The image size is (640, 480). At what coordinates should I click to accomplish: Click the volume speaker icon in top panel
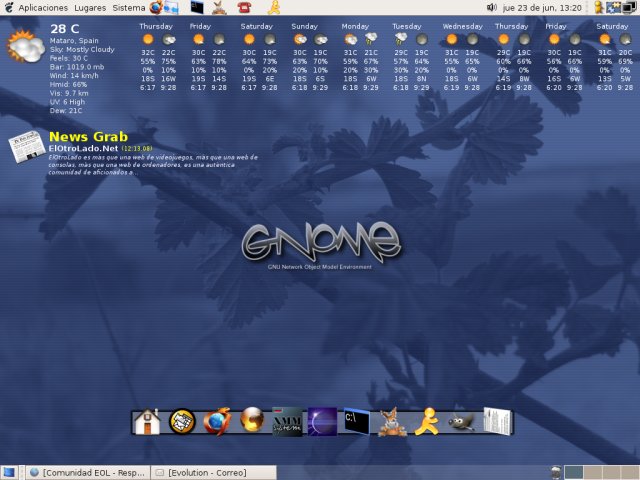tap(491, 7)
